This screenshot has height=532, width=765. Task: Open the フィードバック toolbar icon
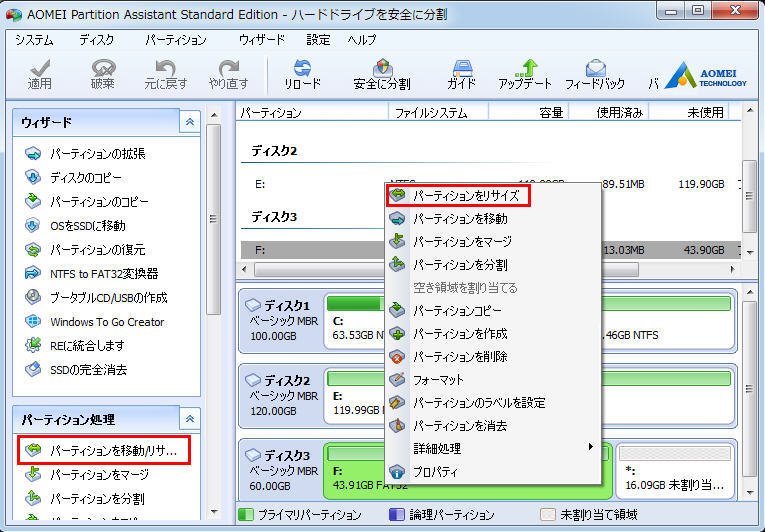(x=595, y=75)
